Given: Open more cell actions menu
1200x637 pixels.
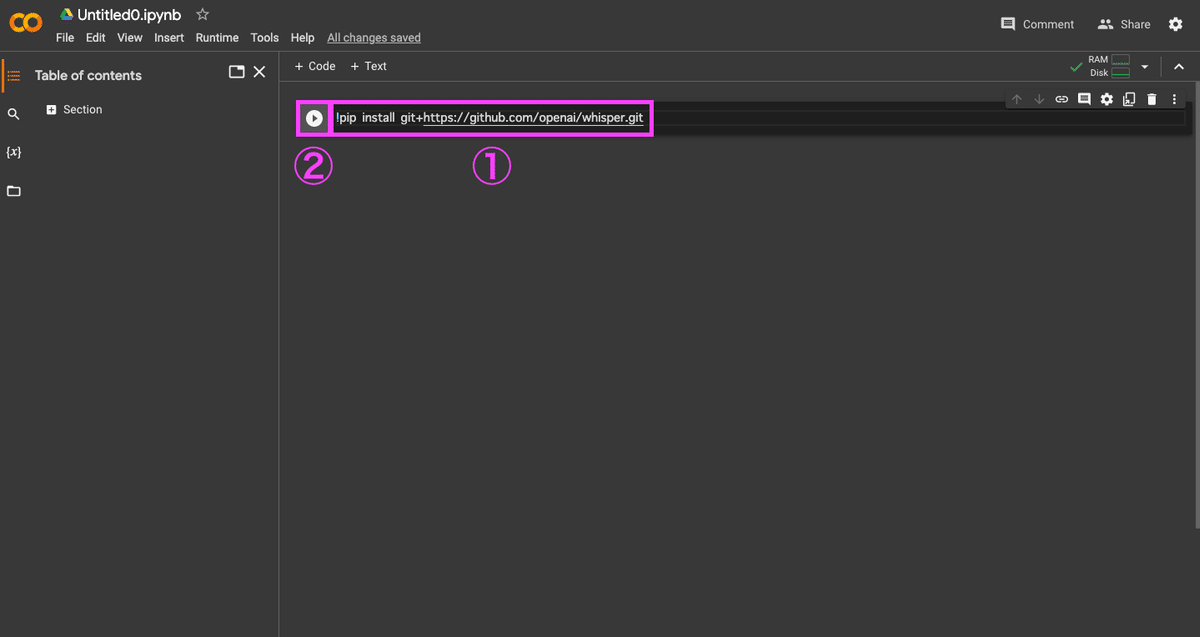Looking at the screenshot, I should pos(1174,99).
